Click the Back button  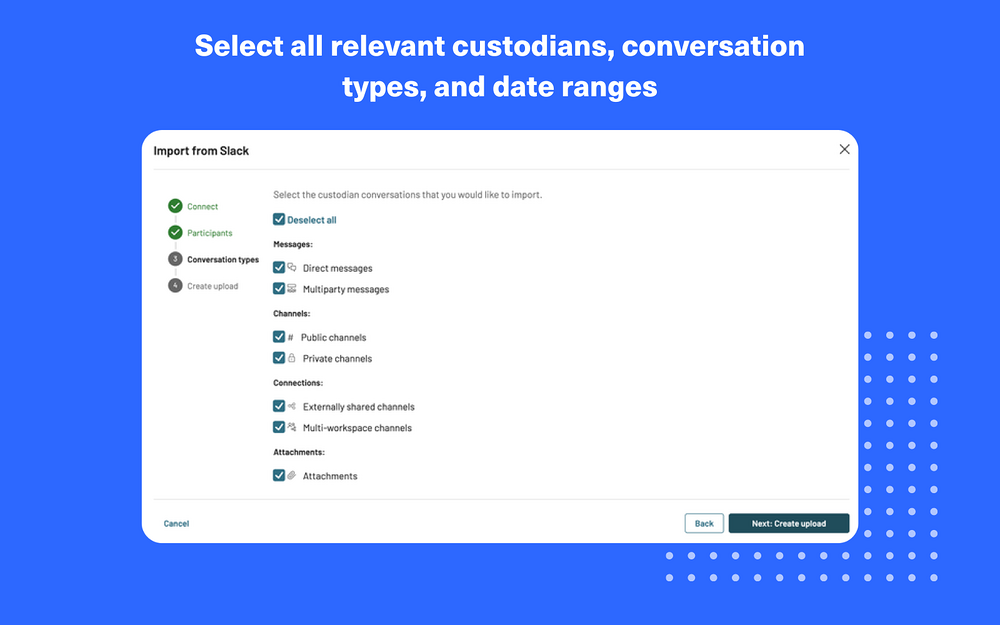[x=704, y=524]
